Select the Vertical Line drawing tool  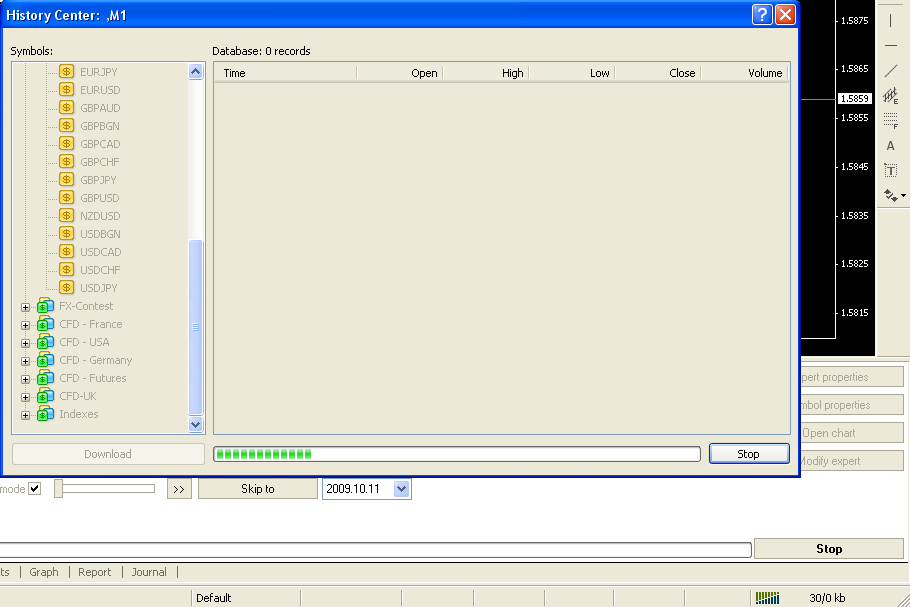click(x=891, y=20)
